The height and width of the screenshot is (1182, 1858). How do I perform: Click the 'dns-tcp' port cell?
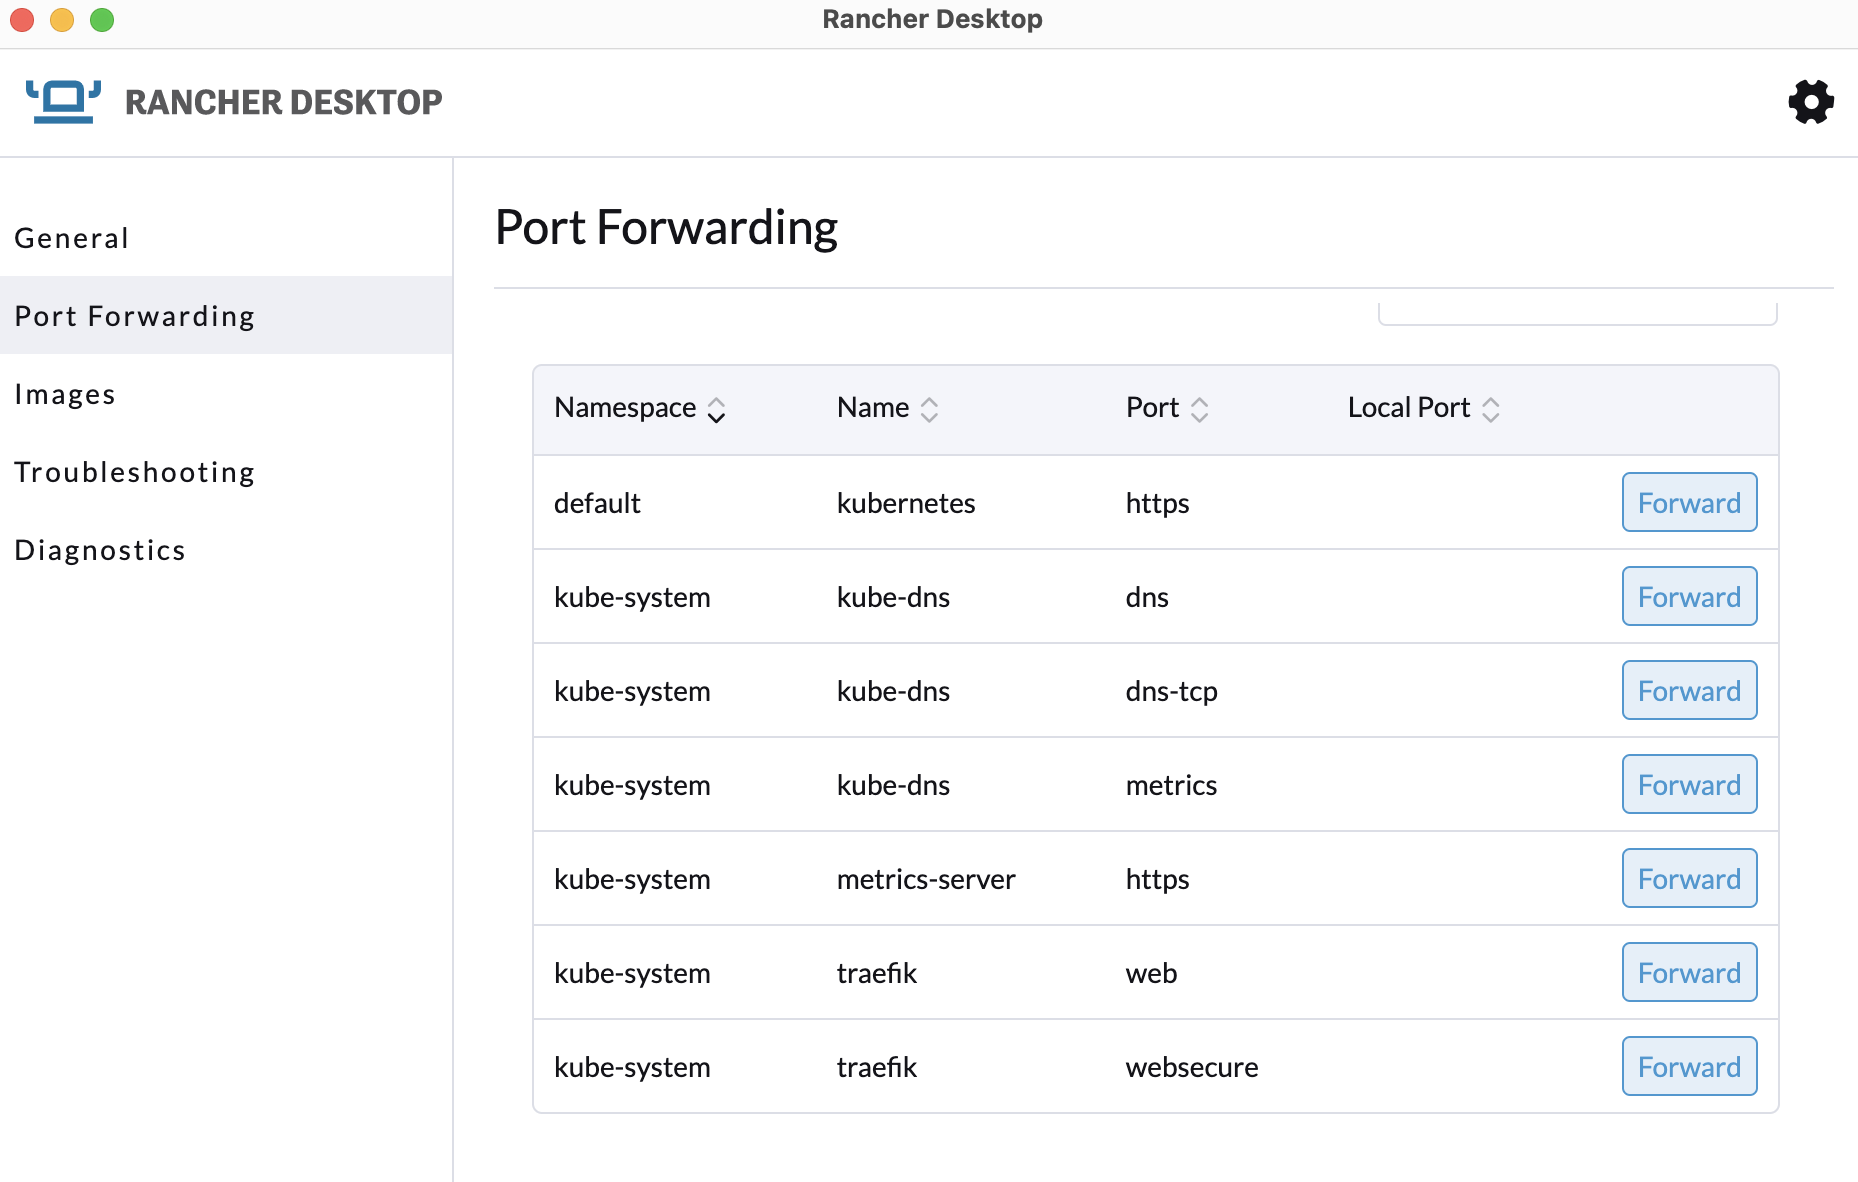[1171, 691]
